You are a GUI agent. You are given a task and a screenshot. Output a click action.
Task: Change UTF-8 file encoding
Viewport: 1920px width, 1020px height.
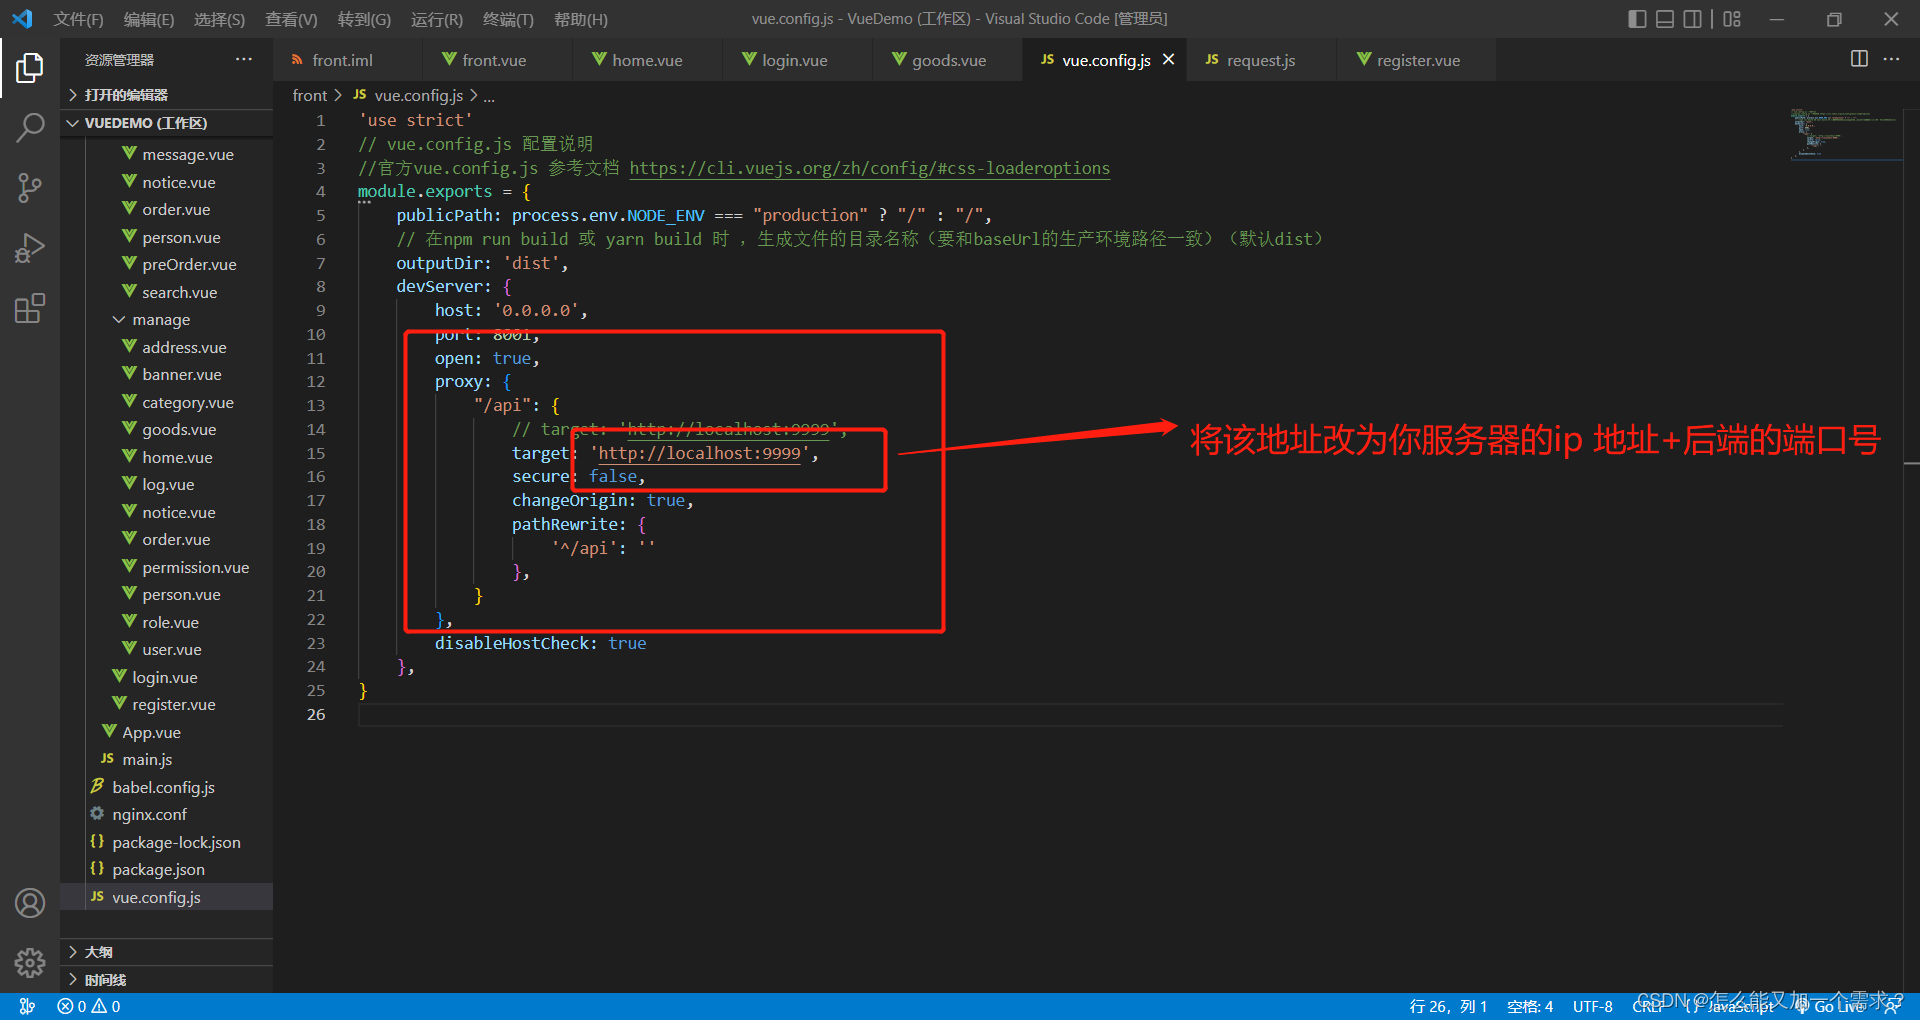pos(1592,1006)
